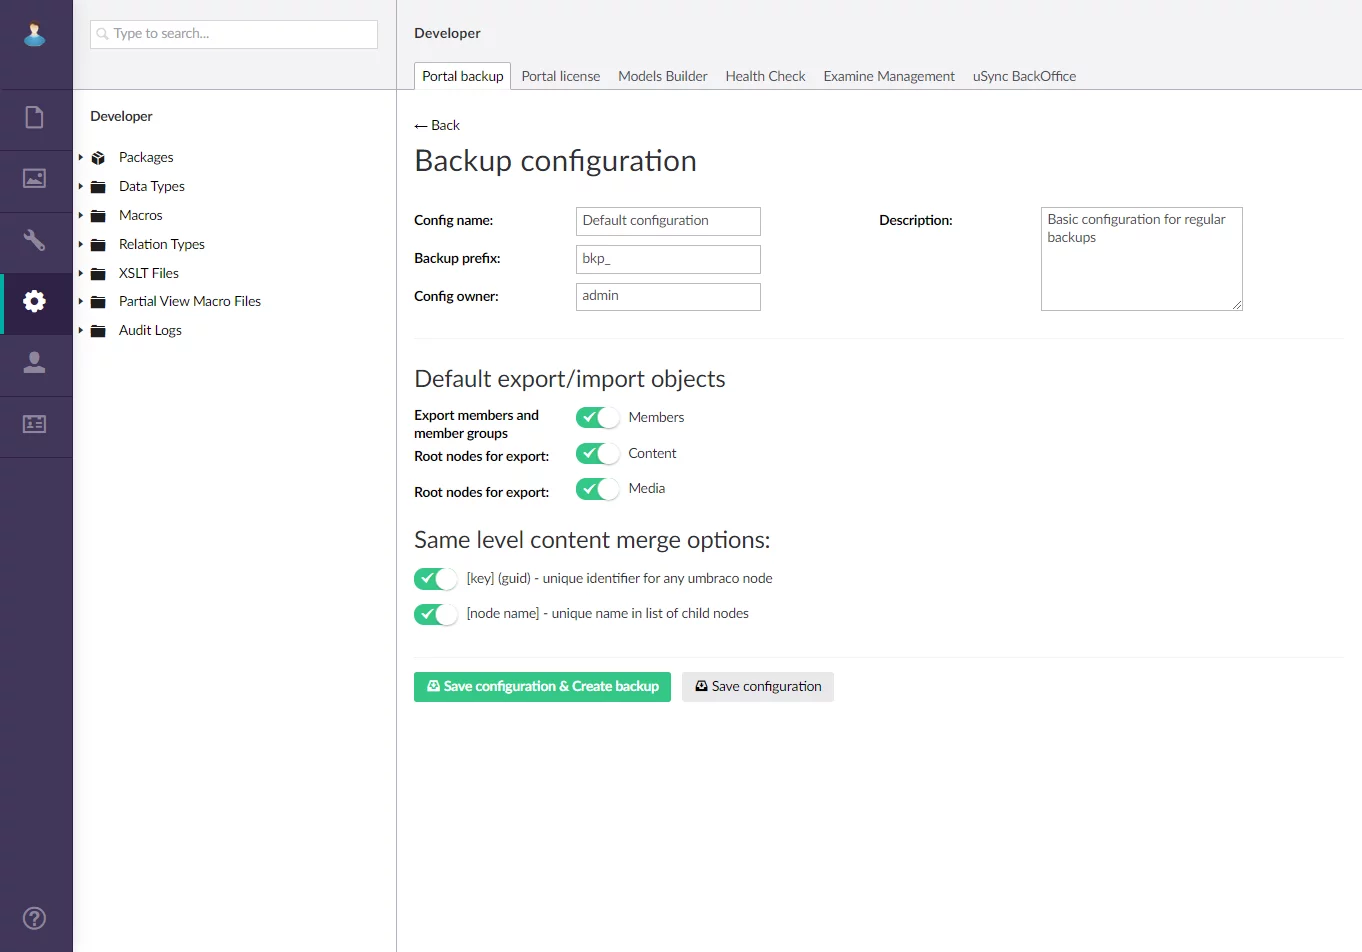Screen dimensions: 1362x952
Task: Click Save configuration & Create backup
Action: (542, 687)
